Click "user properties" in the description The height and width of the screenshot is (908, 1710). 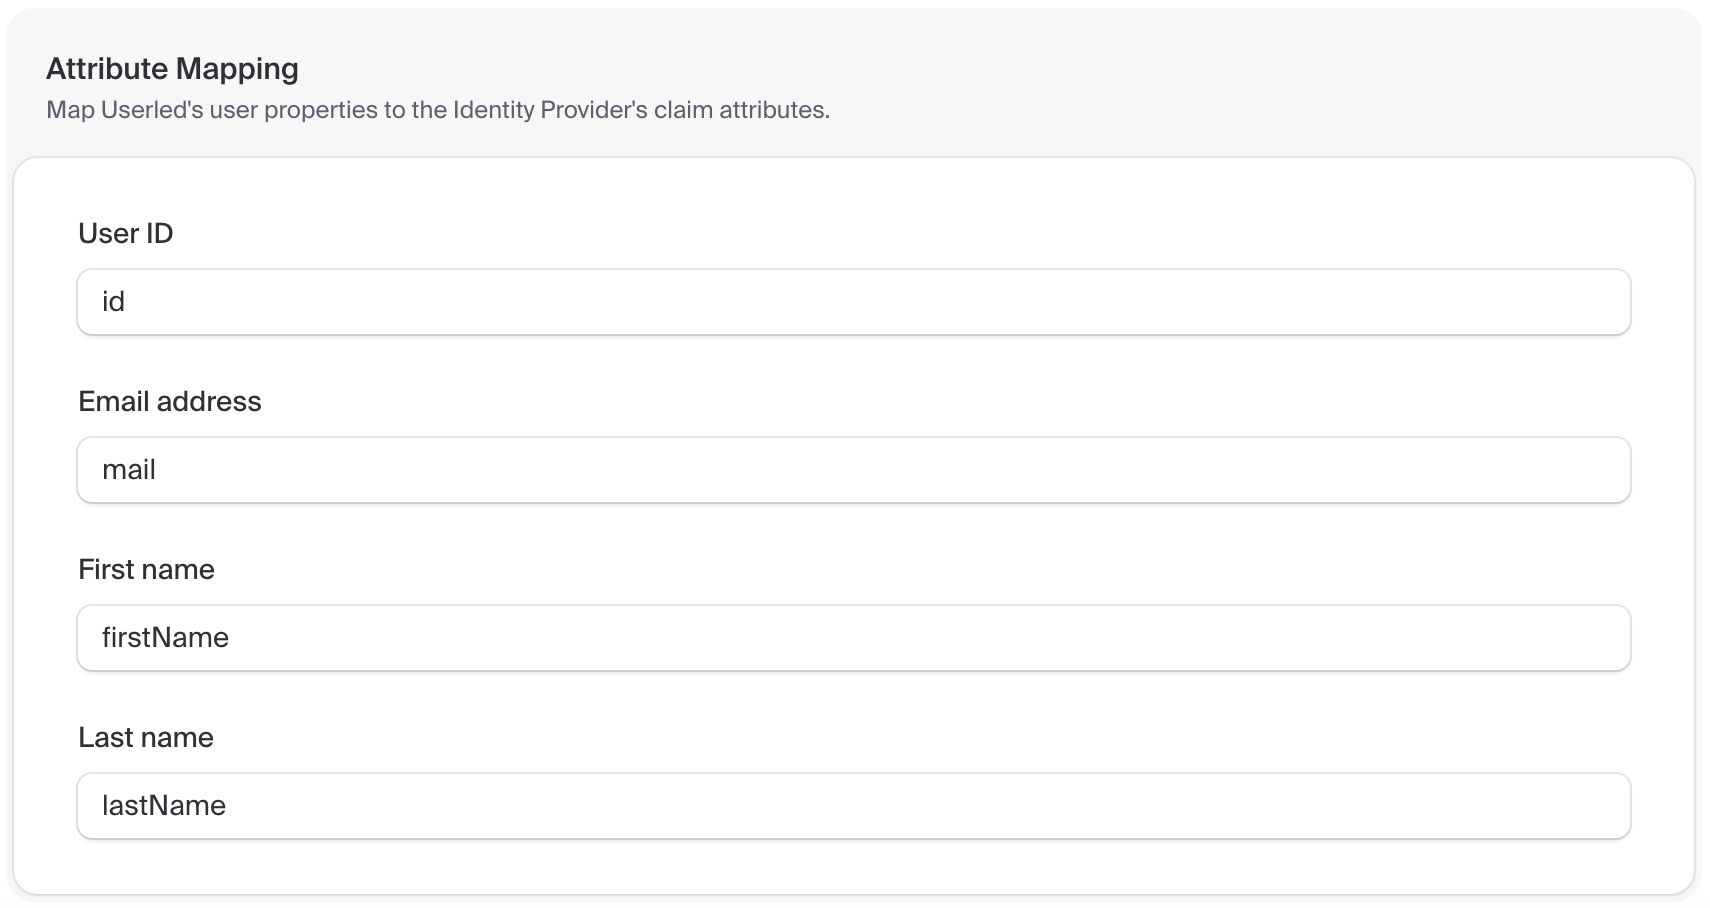pyautogui.click(x=286, y=110)
